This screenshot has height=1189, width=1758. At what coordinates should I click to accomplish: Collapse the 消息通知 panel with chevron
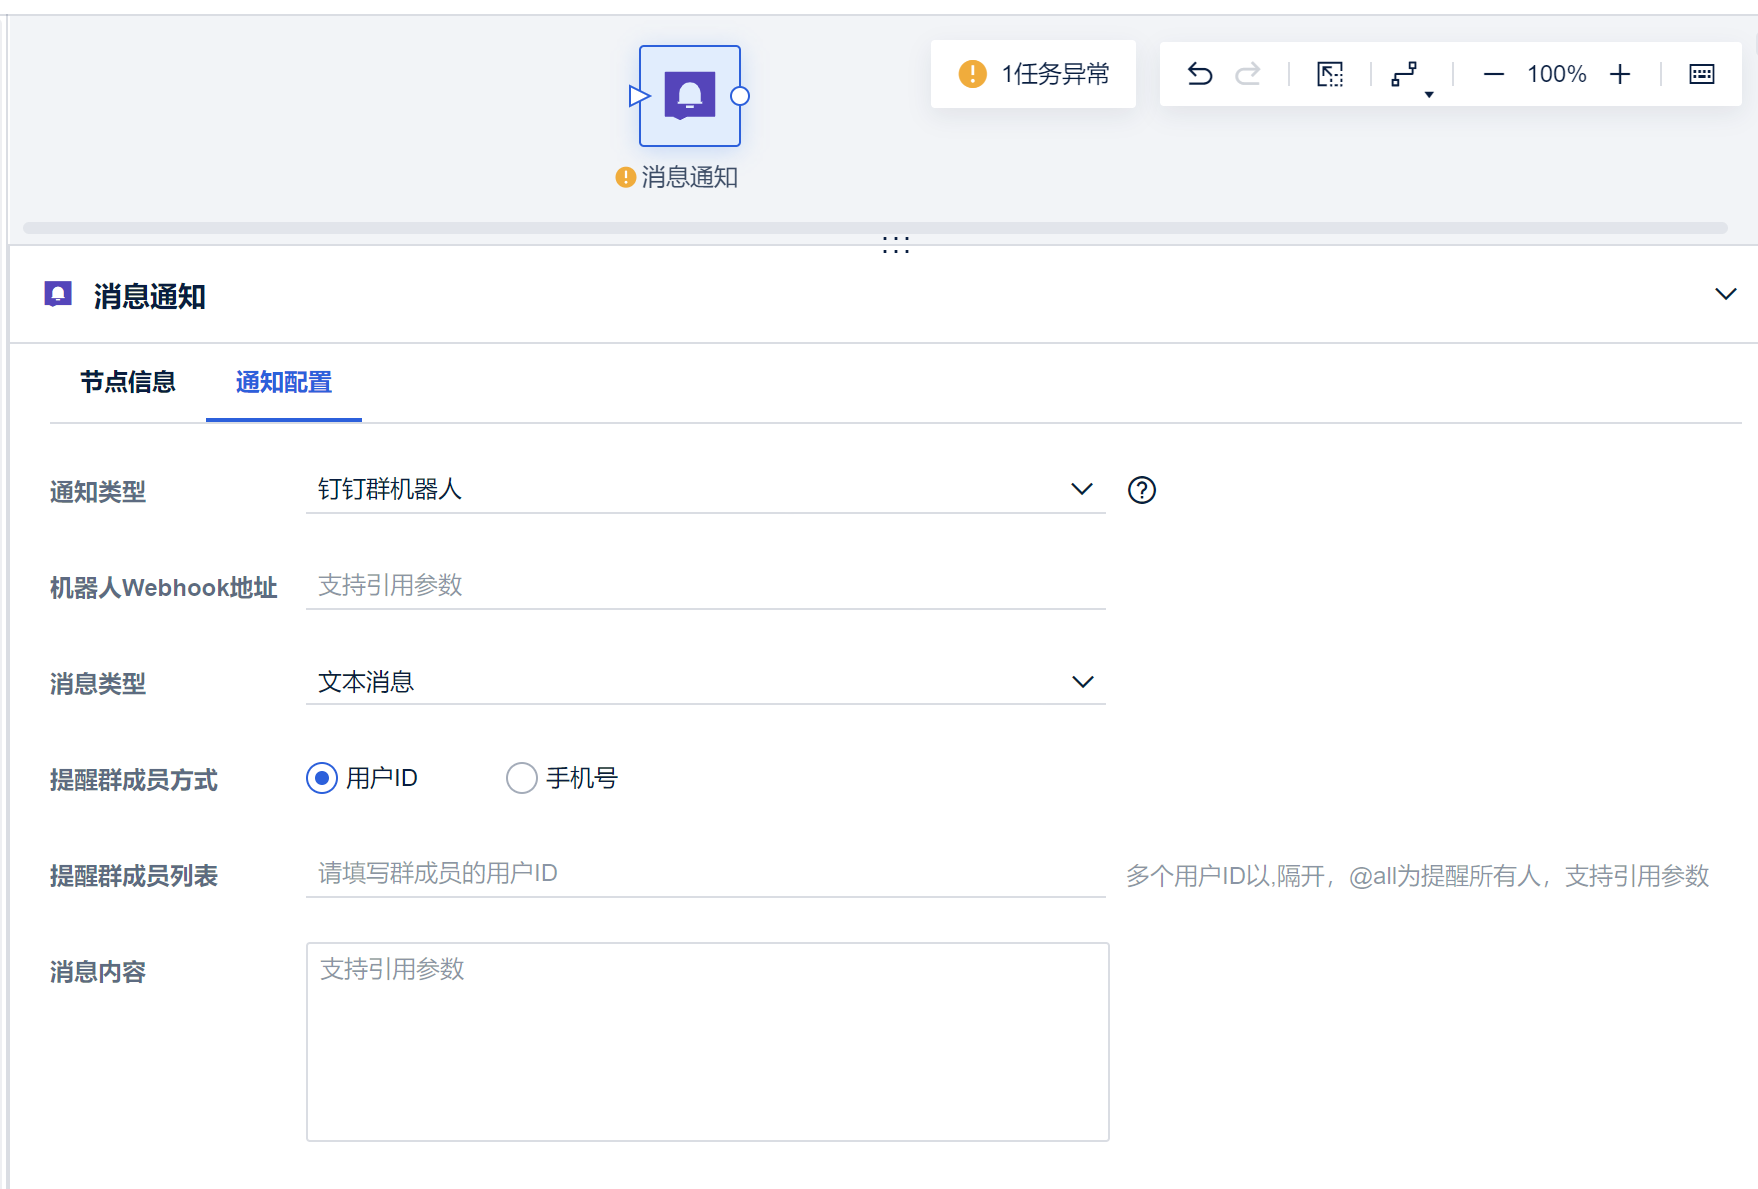click(1725, 294)
